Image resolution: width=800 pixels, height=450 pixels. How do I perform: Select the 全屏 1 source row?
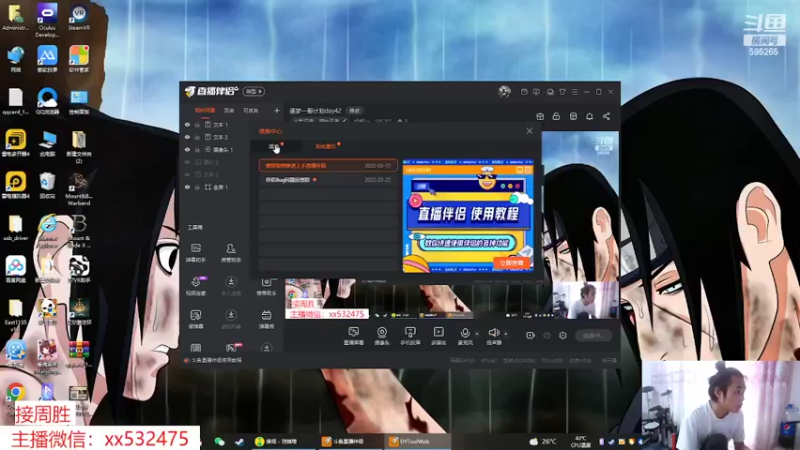pos(216,187)
